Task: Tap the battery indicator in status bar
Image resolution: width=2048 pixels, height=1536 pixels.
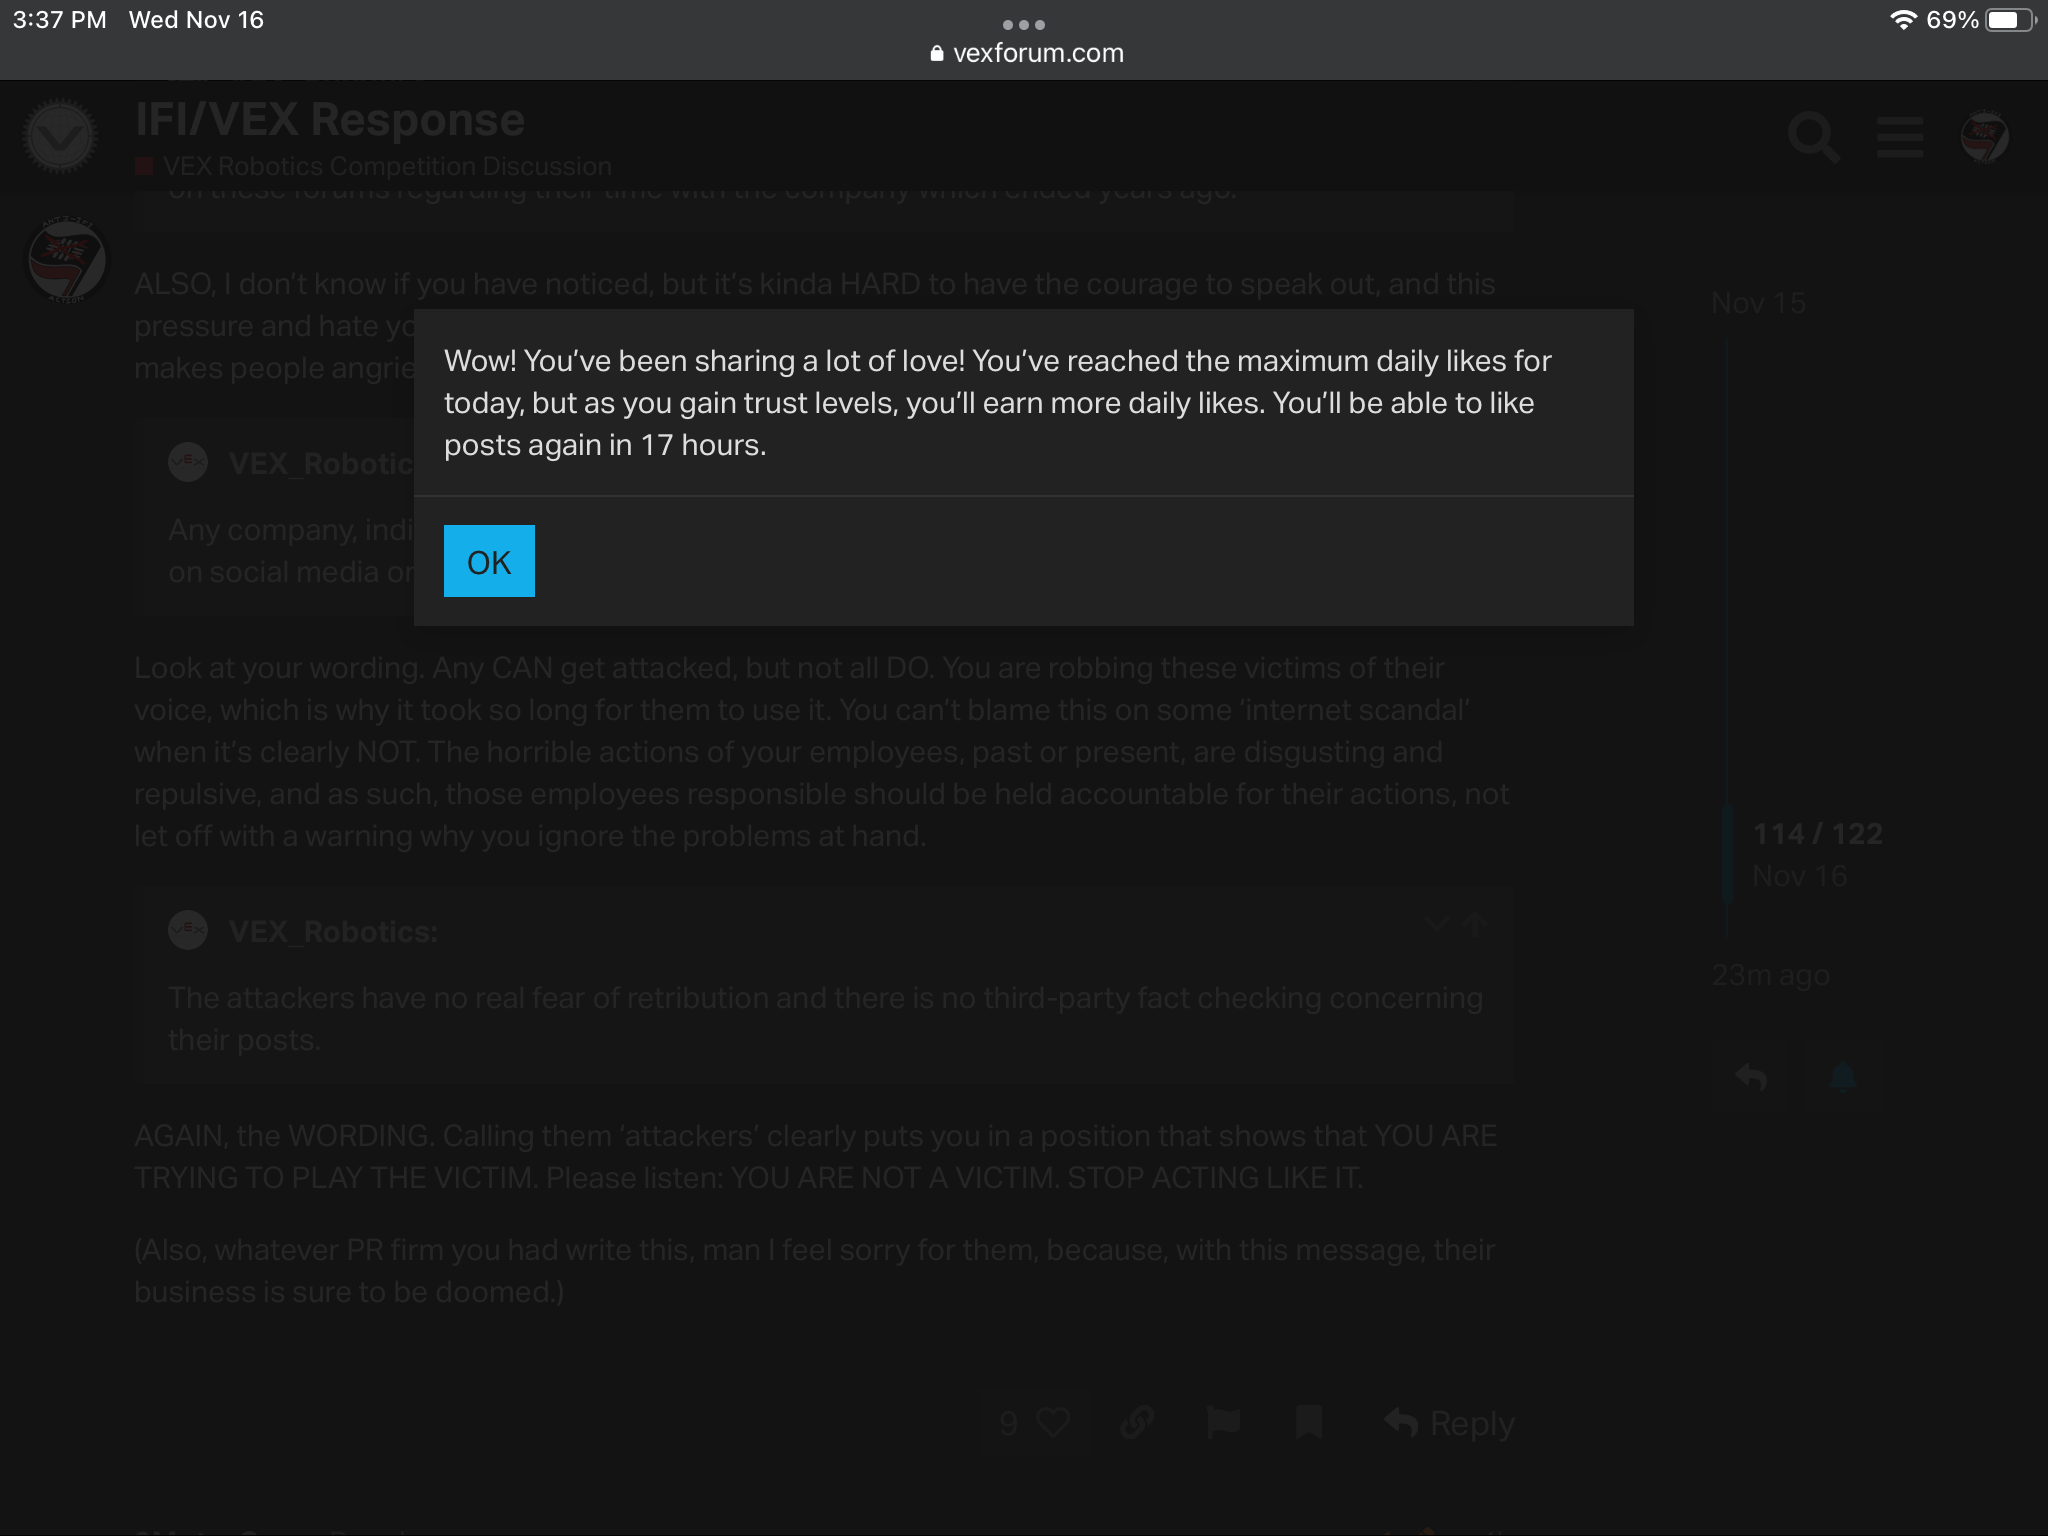Action: [2010, 20]
